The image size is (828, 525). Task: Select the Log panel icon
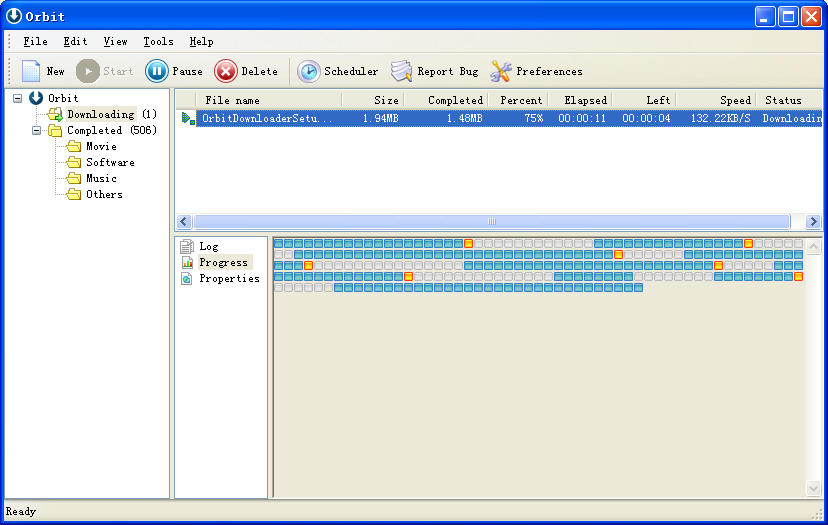point(187,246)
